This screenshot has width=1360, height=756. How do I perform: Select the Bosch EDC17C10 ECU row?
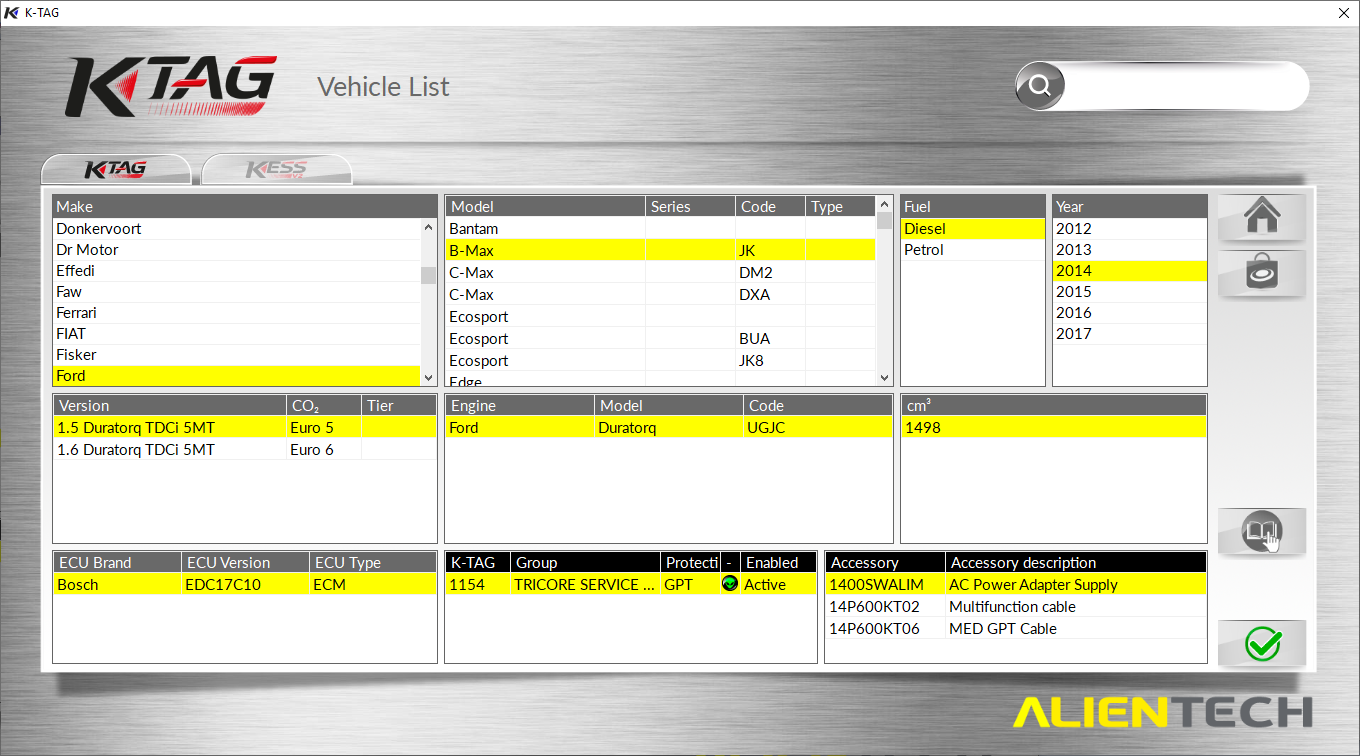coord(245,584)
